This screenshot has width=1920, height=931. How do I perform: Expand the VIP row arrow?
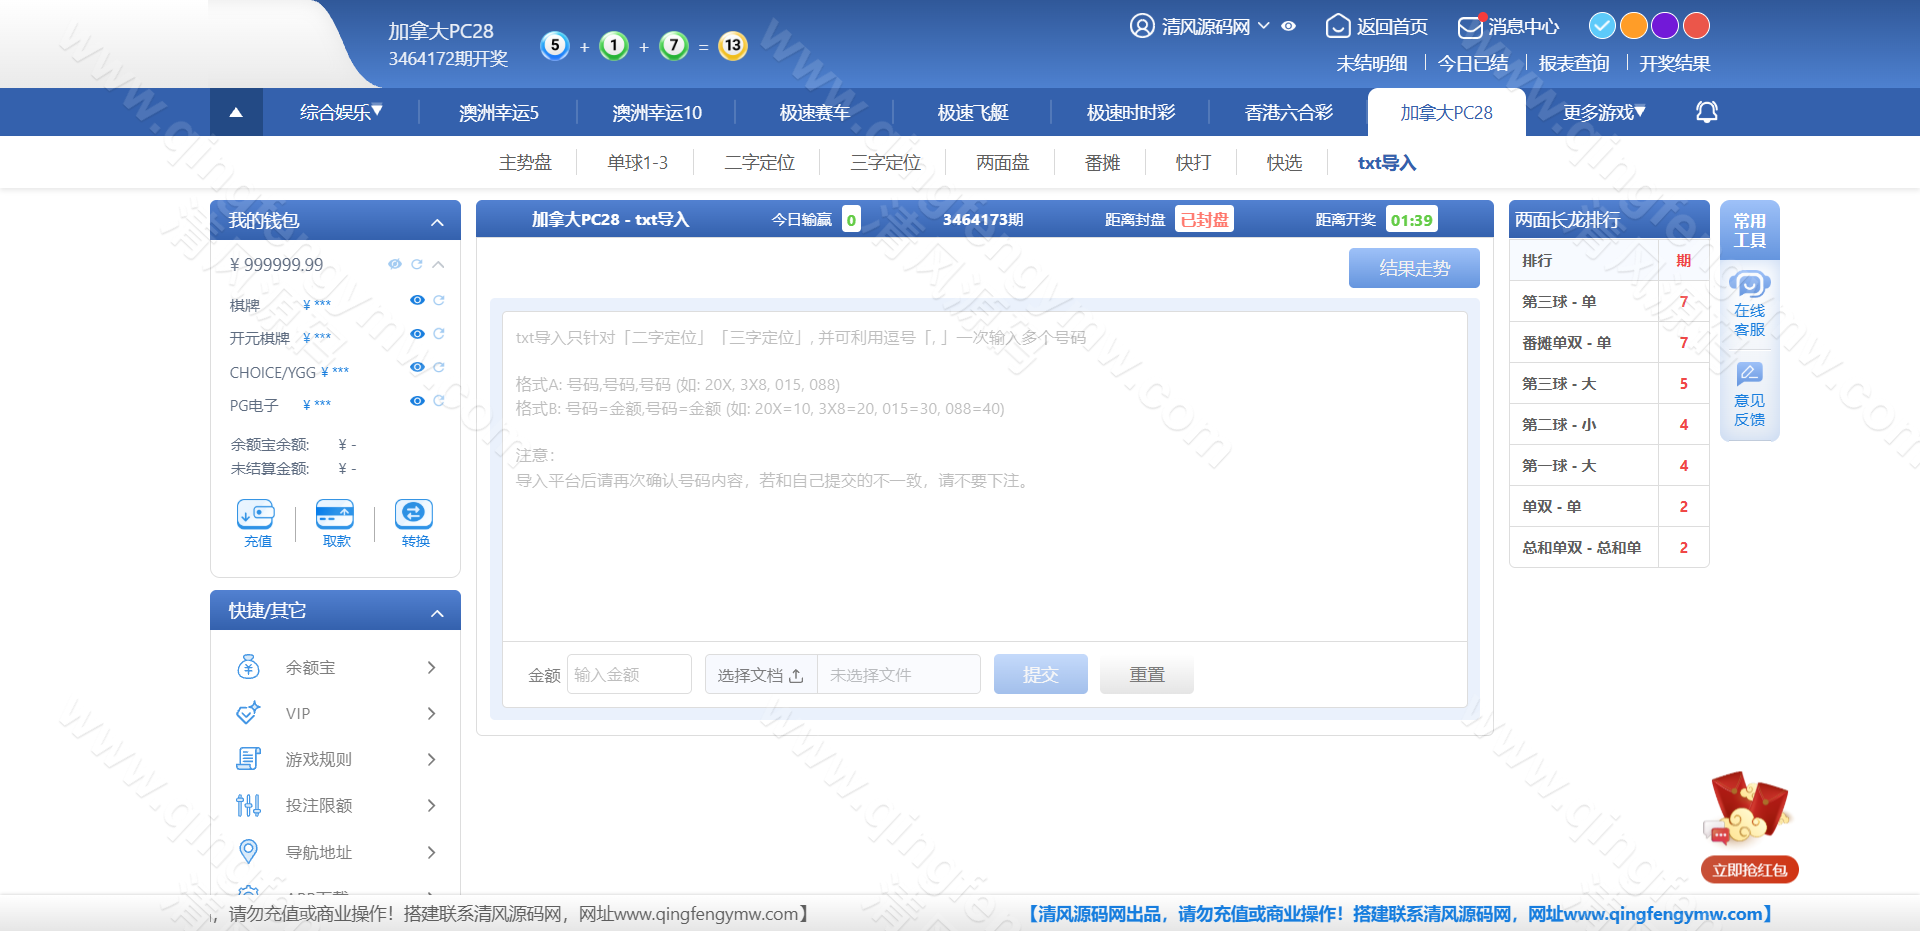pos(431,713)
